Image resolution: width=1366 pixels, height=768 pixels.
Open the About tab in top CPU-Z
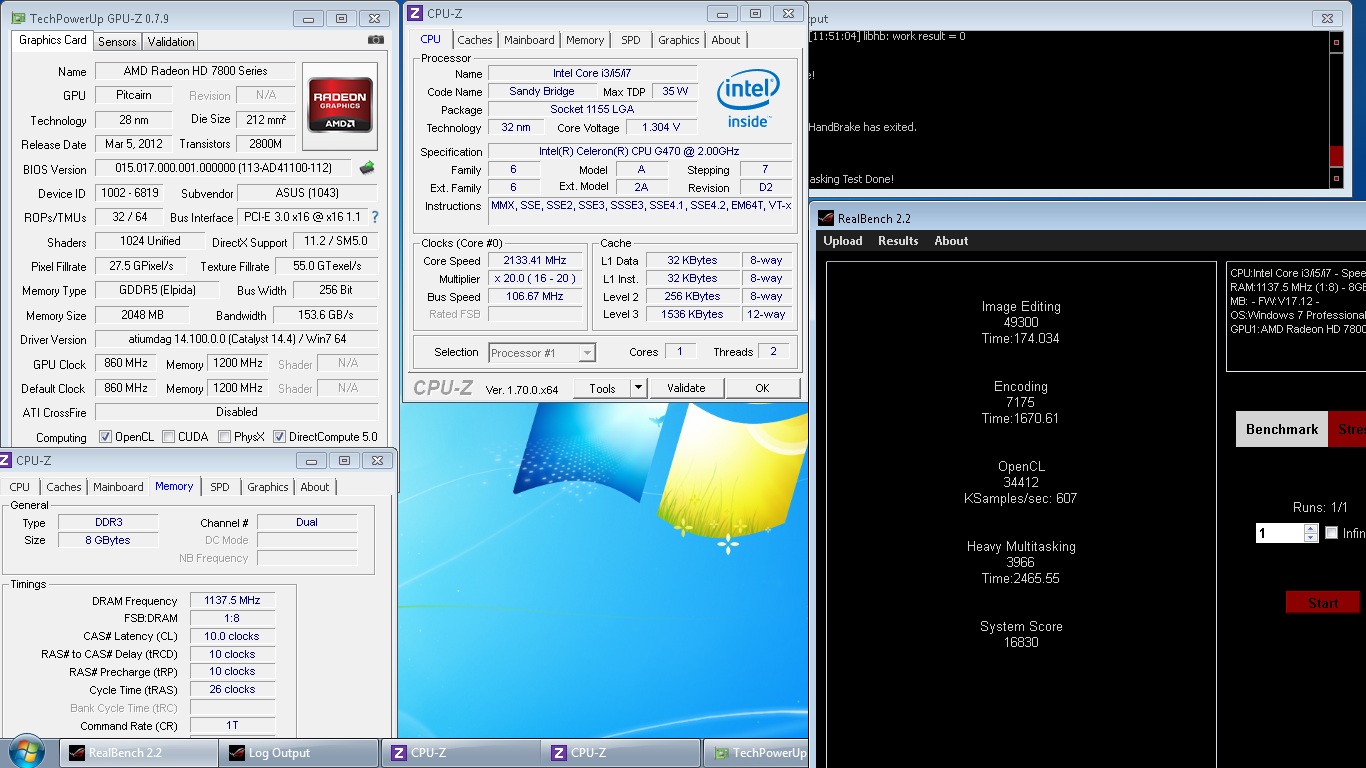pos(726,40)
